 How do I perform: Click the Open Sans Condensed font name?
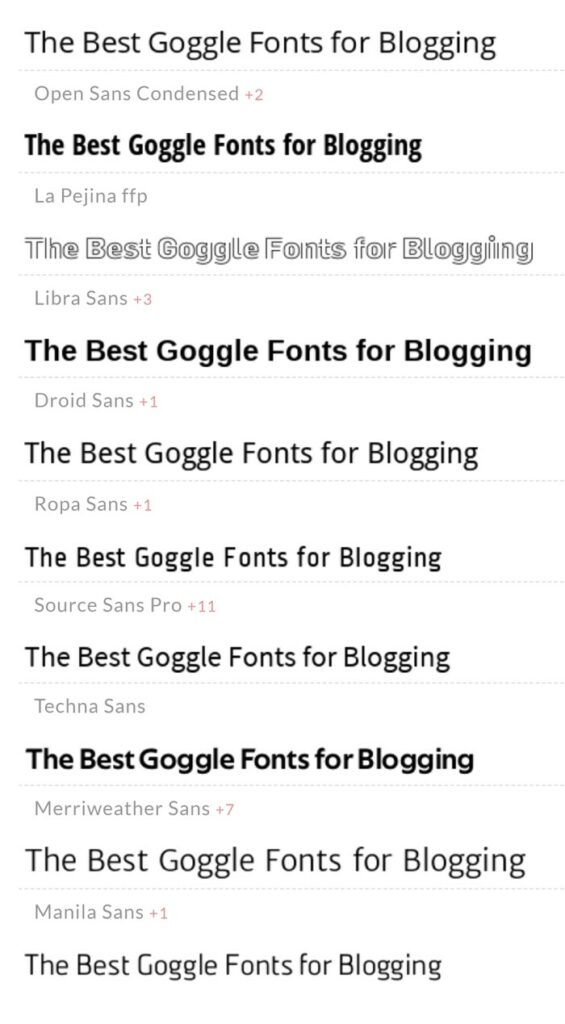(x=137, y=94)
